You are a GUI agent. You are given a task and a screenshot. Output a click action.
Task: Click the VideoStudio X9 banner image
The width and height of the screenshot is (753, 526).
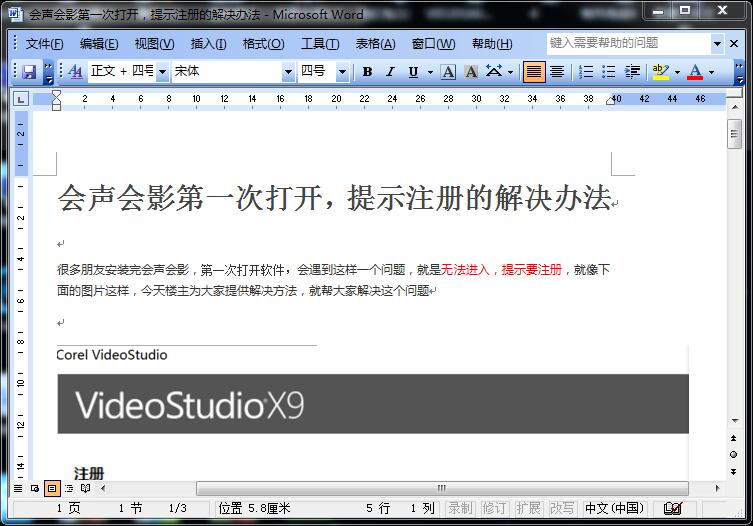[373, 404]
